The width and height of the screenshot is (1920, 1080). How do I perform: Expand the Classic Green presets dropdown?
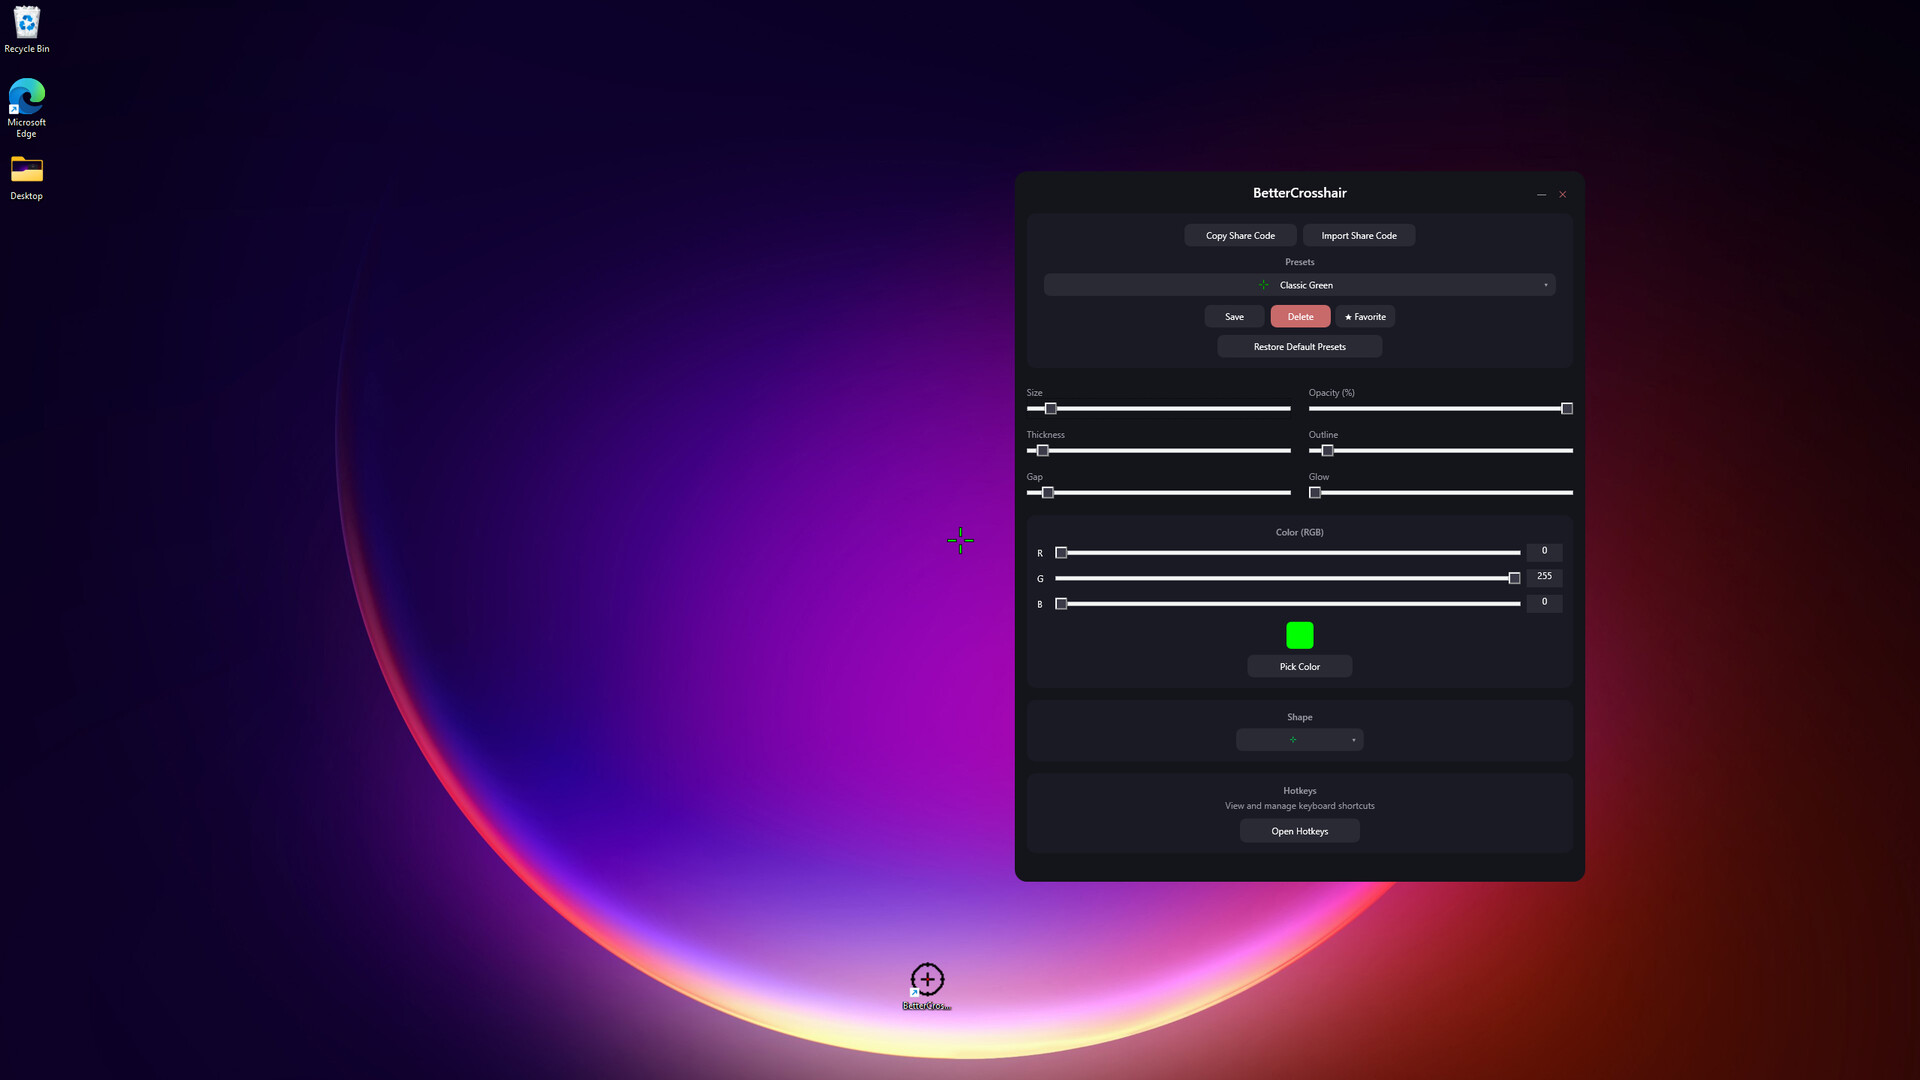pyautogui.click(x=1299, y=285)
